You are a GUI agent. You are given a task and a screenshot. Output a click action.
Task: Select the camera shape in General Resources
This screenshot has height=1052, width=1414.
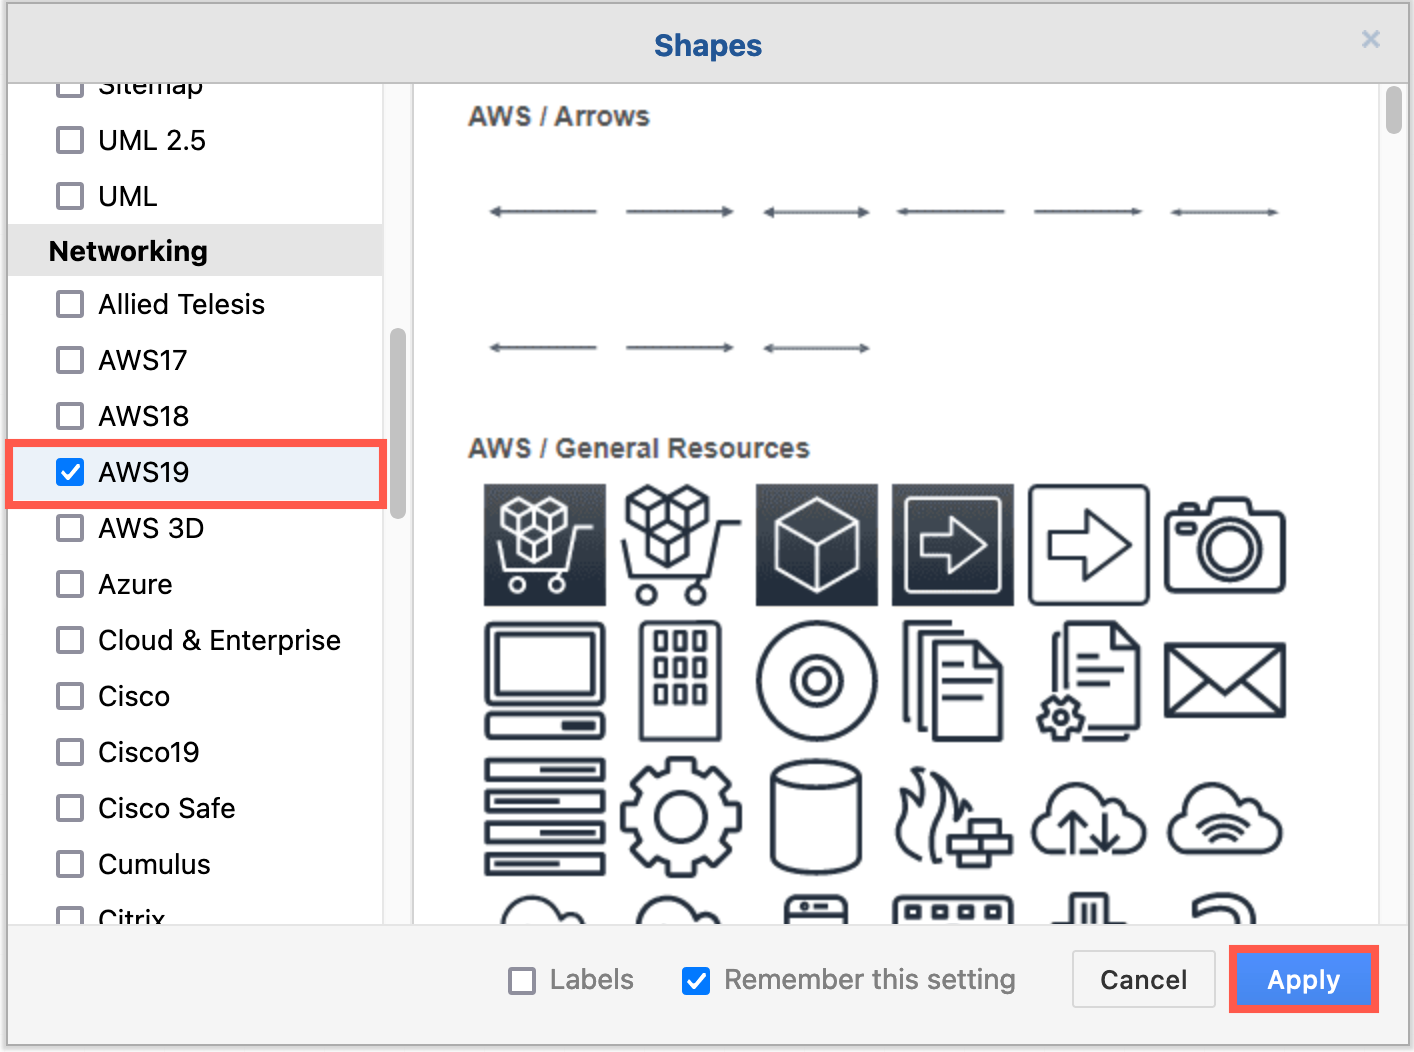1224,544
